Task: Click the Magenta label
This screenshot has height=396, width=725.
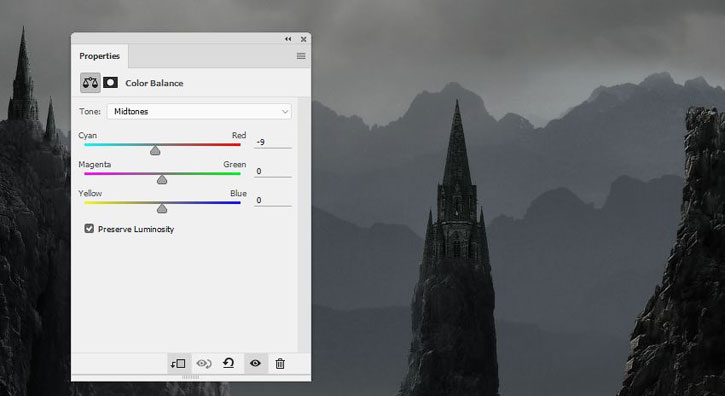Action: point(95,164)
